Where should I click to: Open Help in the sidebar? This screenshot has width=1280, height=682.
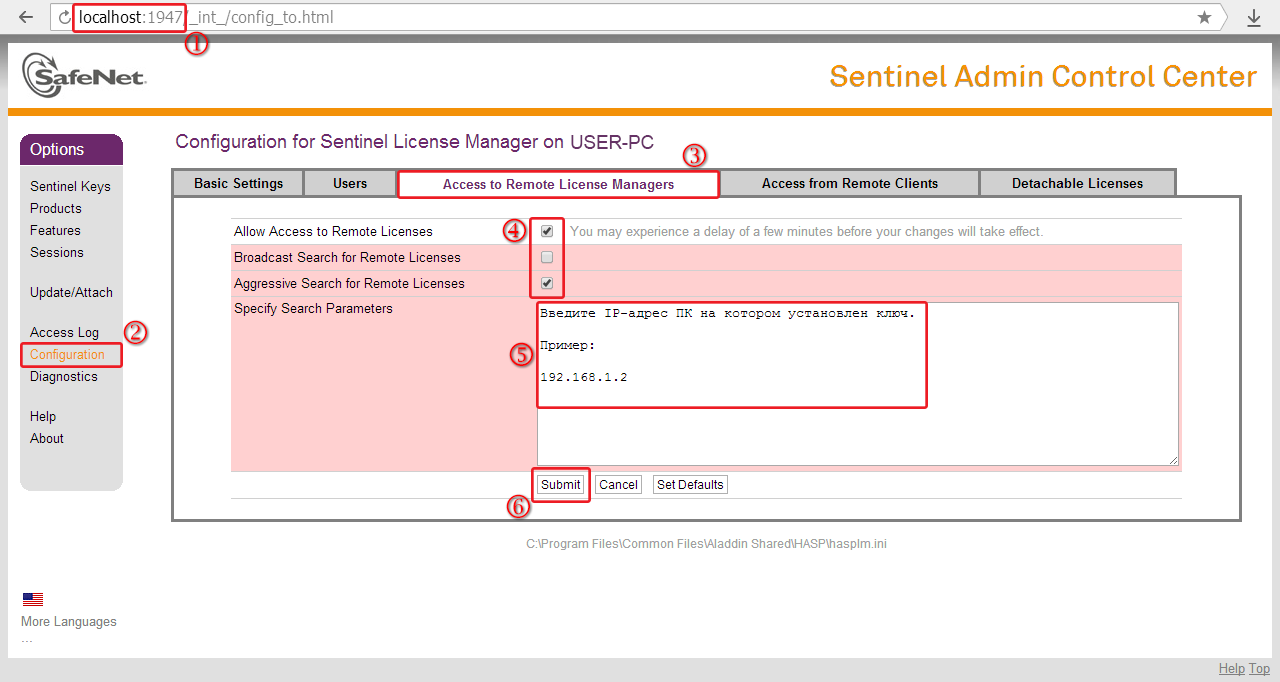[x=43, y=416]
